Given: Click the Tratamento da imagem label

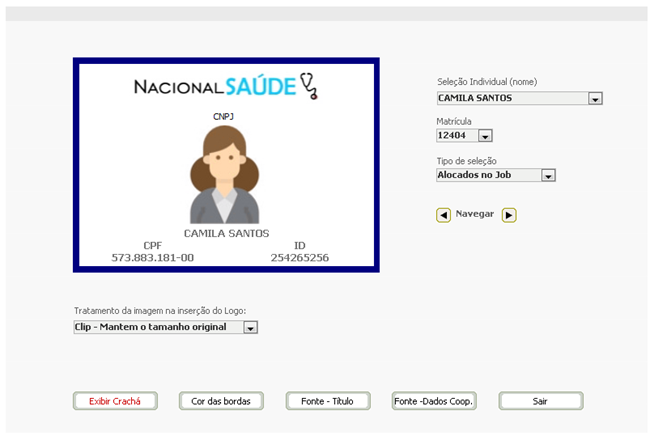Looking at the screenshot, I should 160,311.
